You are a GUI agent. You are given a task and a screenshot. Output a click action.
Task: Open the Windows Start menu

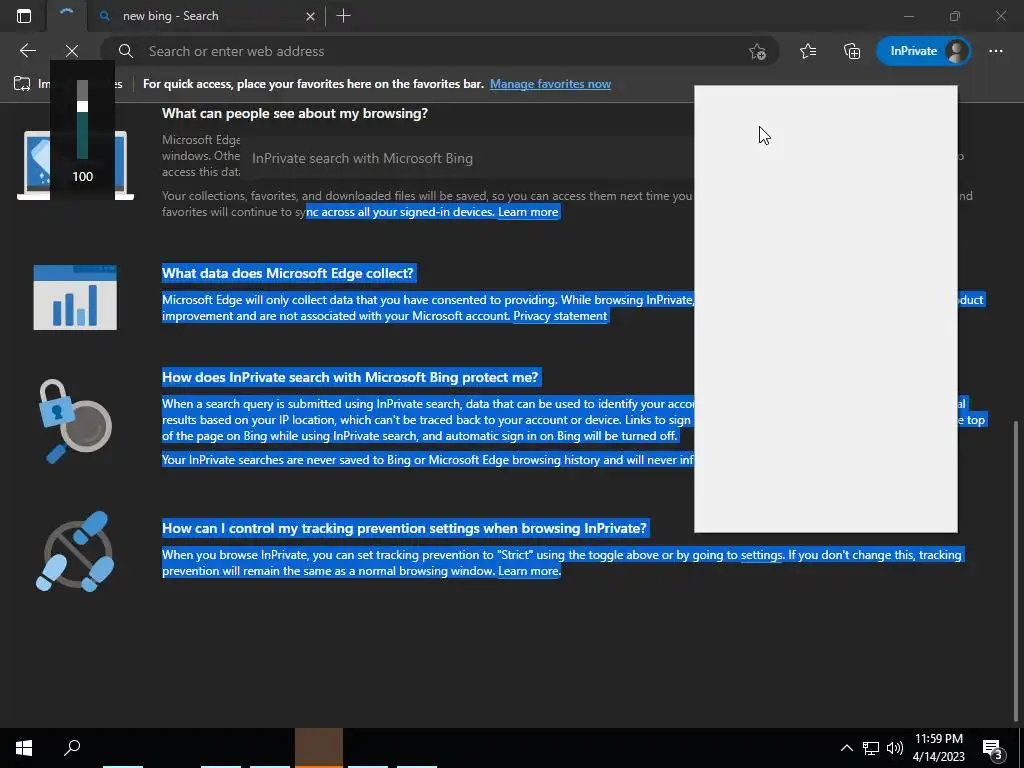tap(24, 748)
